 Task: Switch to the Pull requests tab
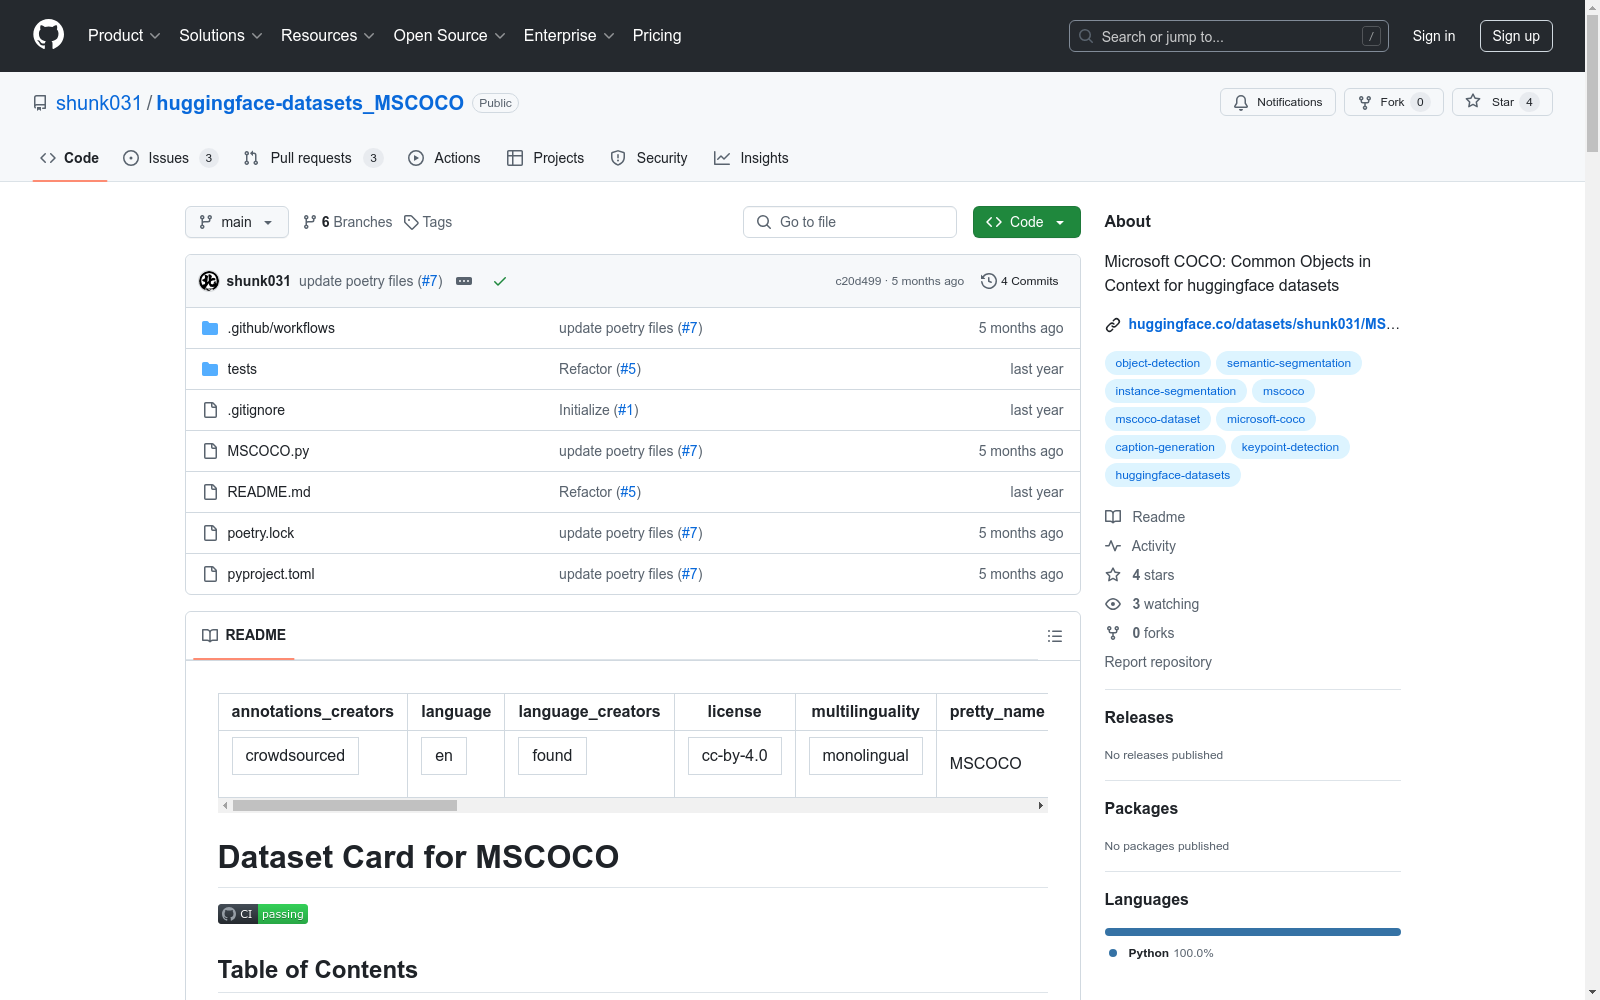(x=313, y=158)
